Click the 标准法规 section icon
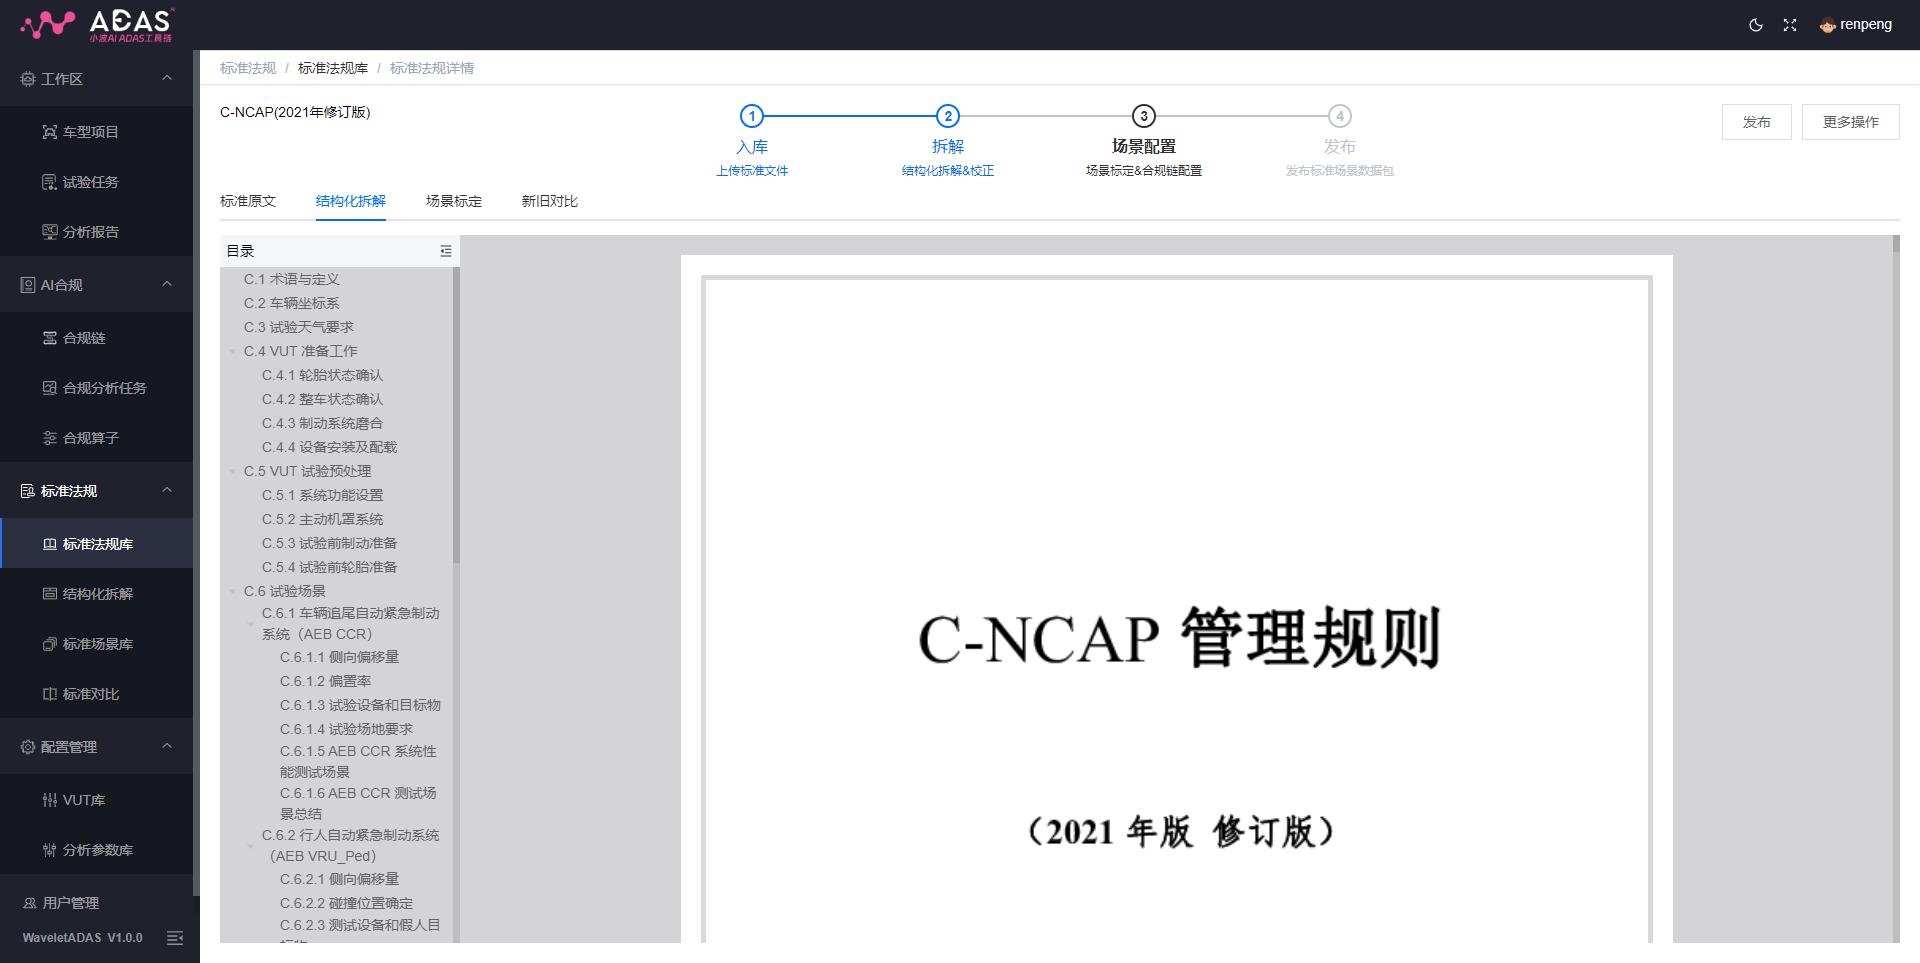1920x963 pixels. [x=28, y=491]
